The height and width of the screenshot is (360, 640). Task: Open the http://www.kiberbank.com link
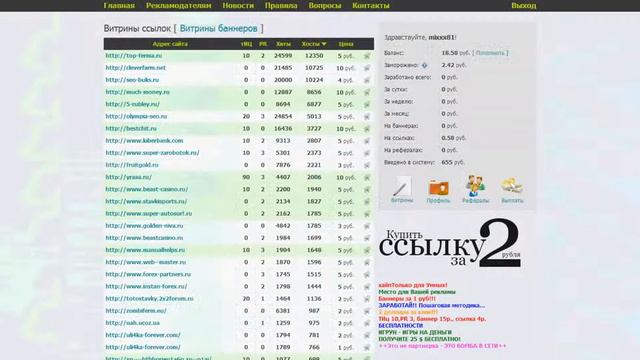coord(144,141)
